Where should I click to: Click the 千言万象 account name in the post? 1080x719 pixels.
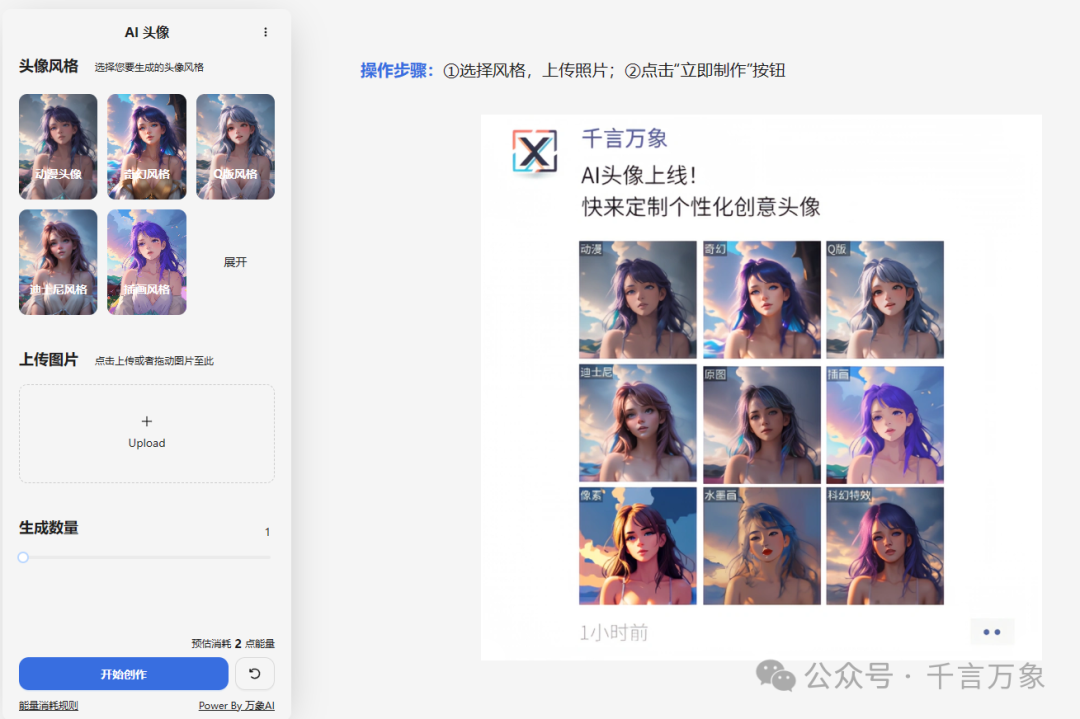click(x=624, y=139)
